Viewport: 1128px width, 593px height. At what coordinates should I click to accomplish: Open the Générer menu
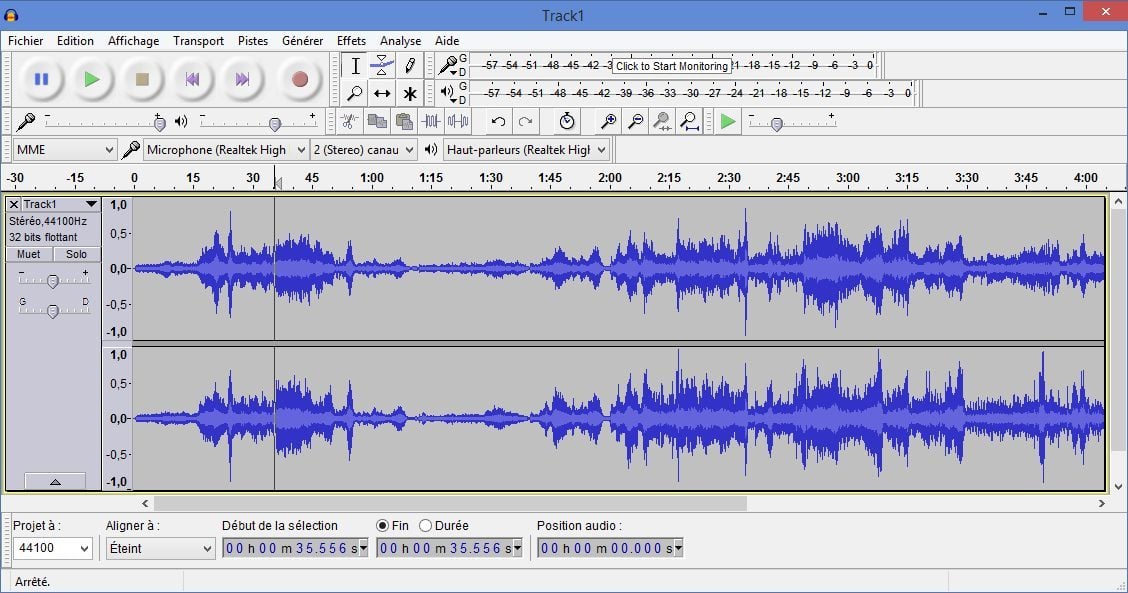pyautogui.click(x=302, y=41)
